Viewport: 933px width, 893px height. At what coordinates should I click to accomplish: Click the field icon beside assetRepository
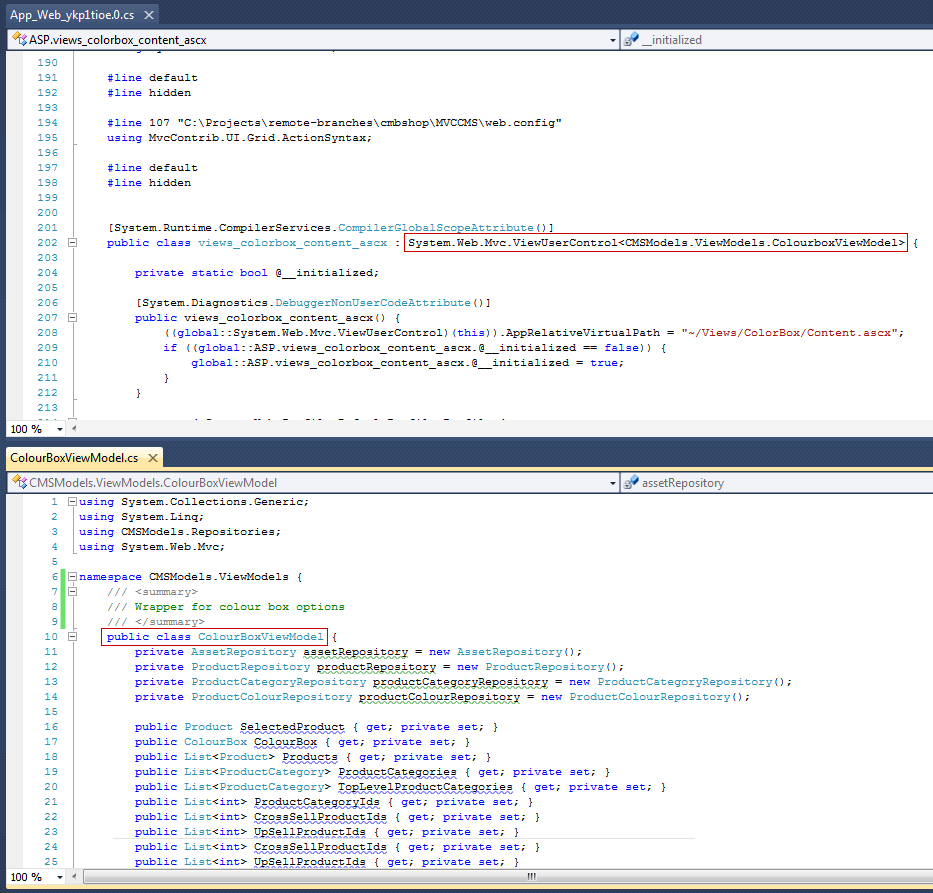pos(631,482)
